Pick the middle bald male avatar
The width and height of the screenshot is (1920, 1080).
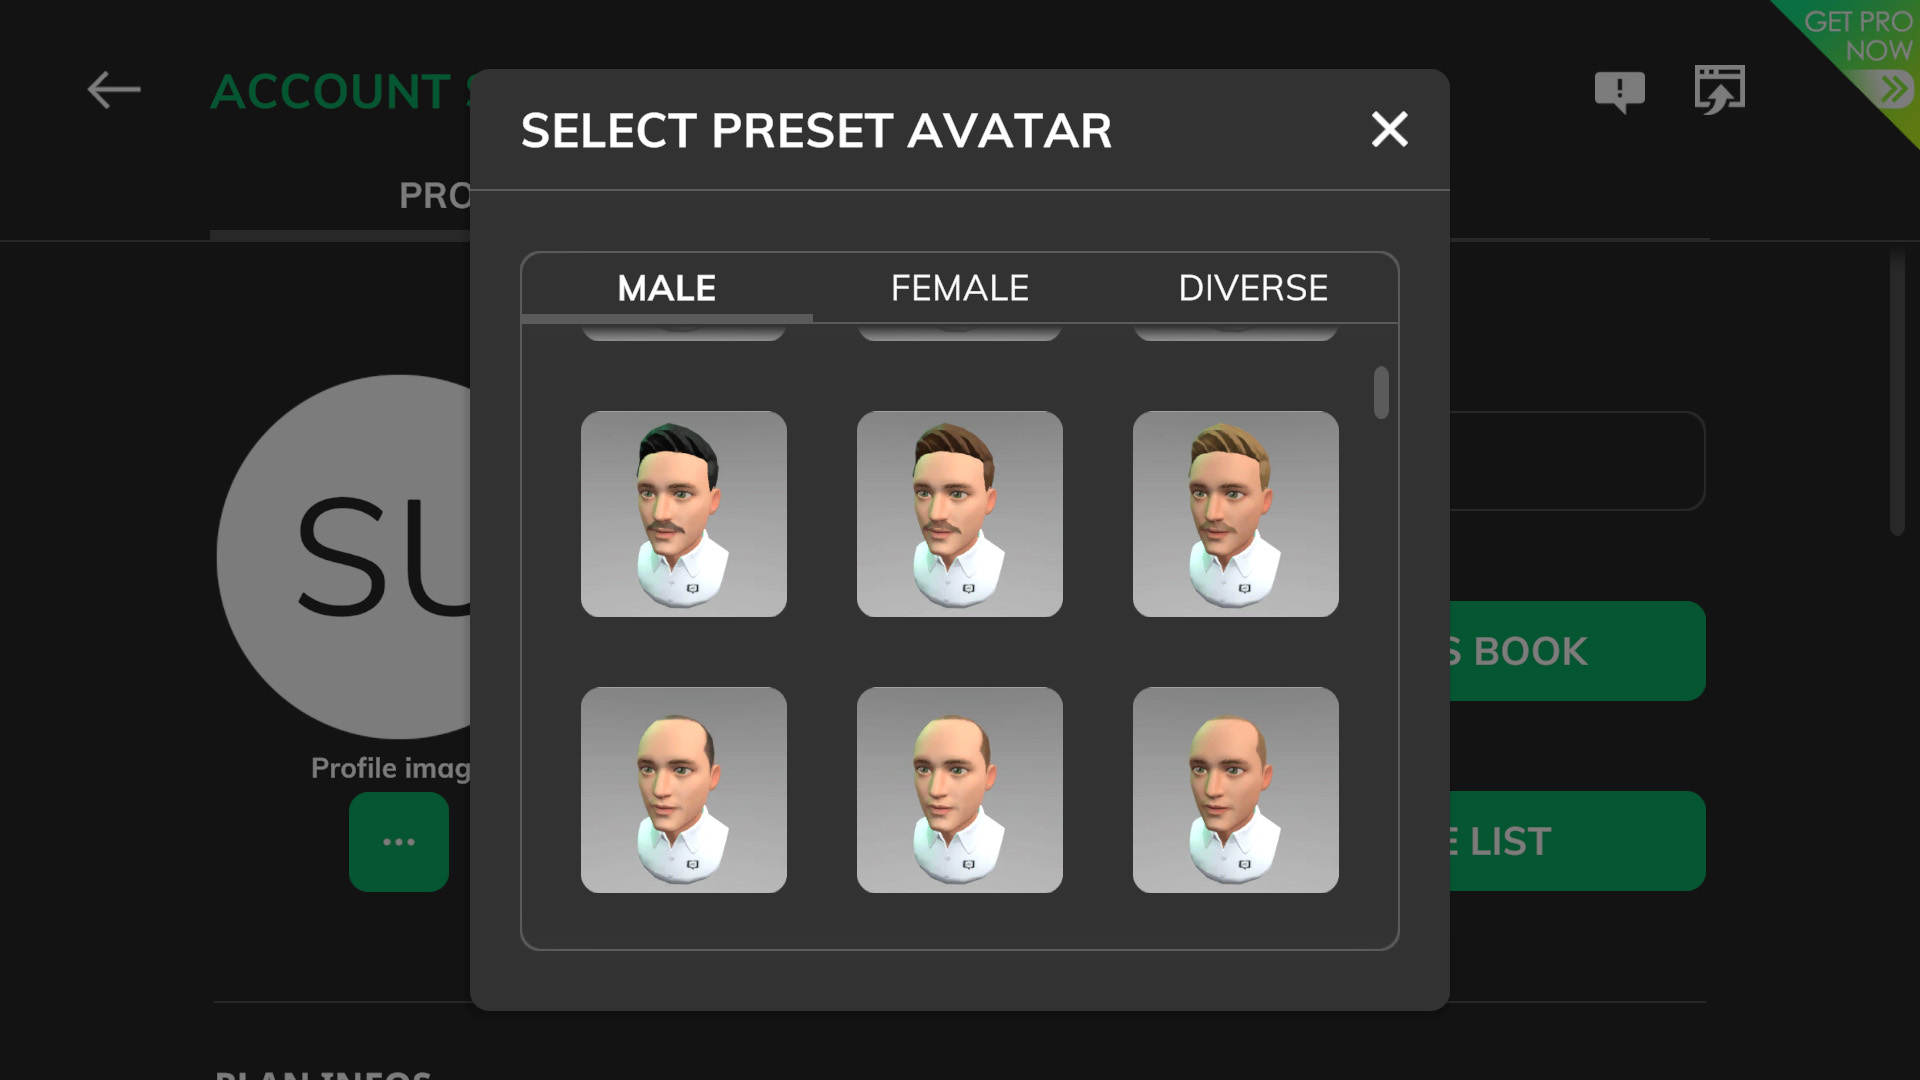pyautogui.click(x=960, y=790)
